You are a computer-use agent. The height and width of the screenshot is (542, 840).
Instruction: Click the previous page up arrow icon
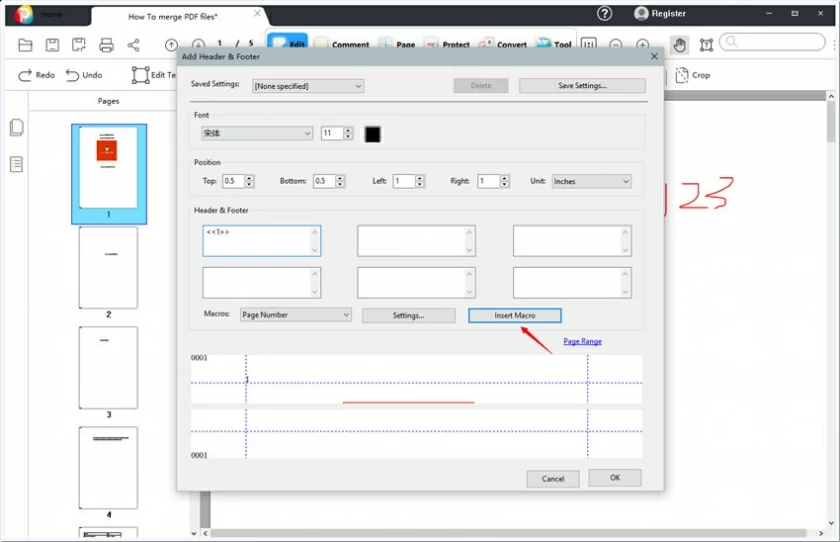171,45
